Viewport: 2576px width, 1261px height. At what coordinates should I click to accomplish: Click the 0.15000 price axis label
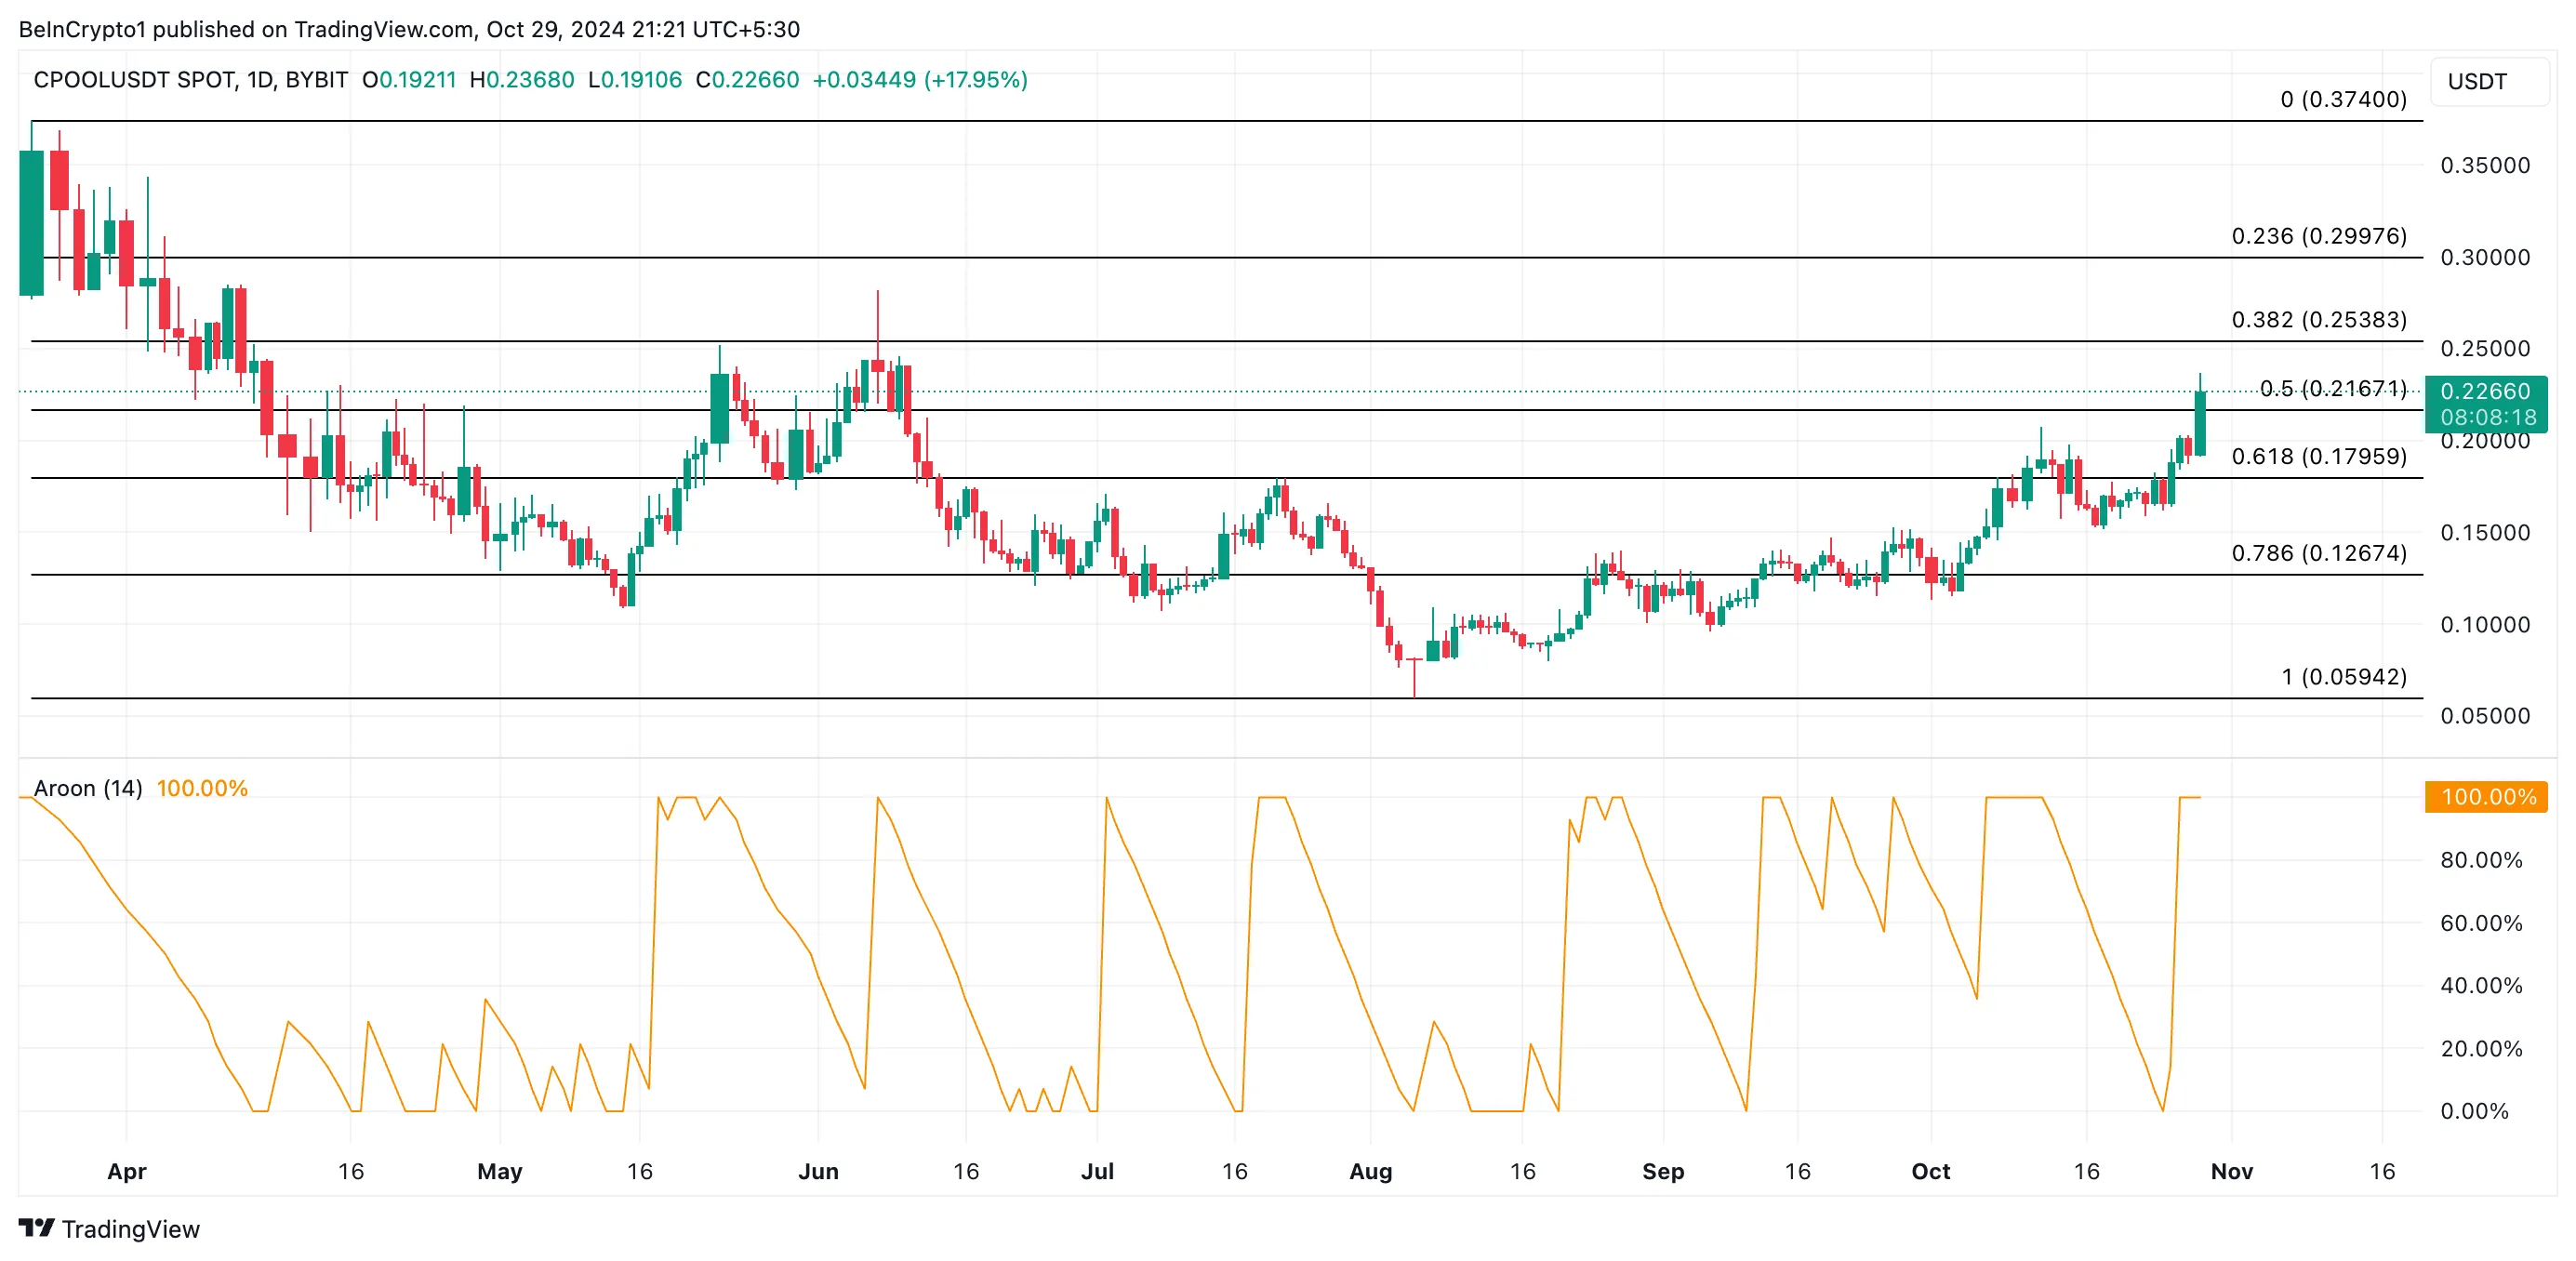pos(2485,533)
